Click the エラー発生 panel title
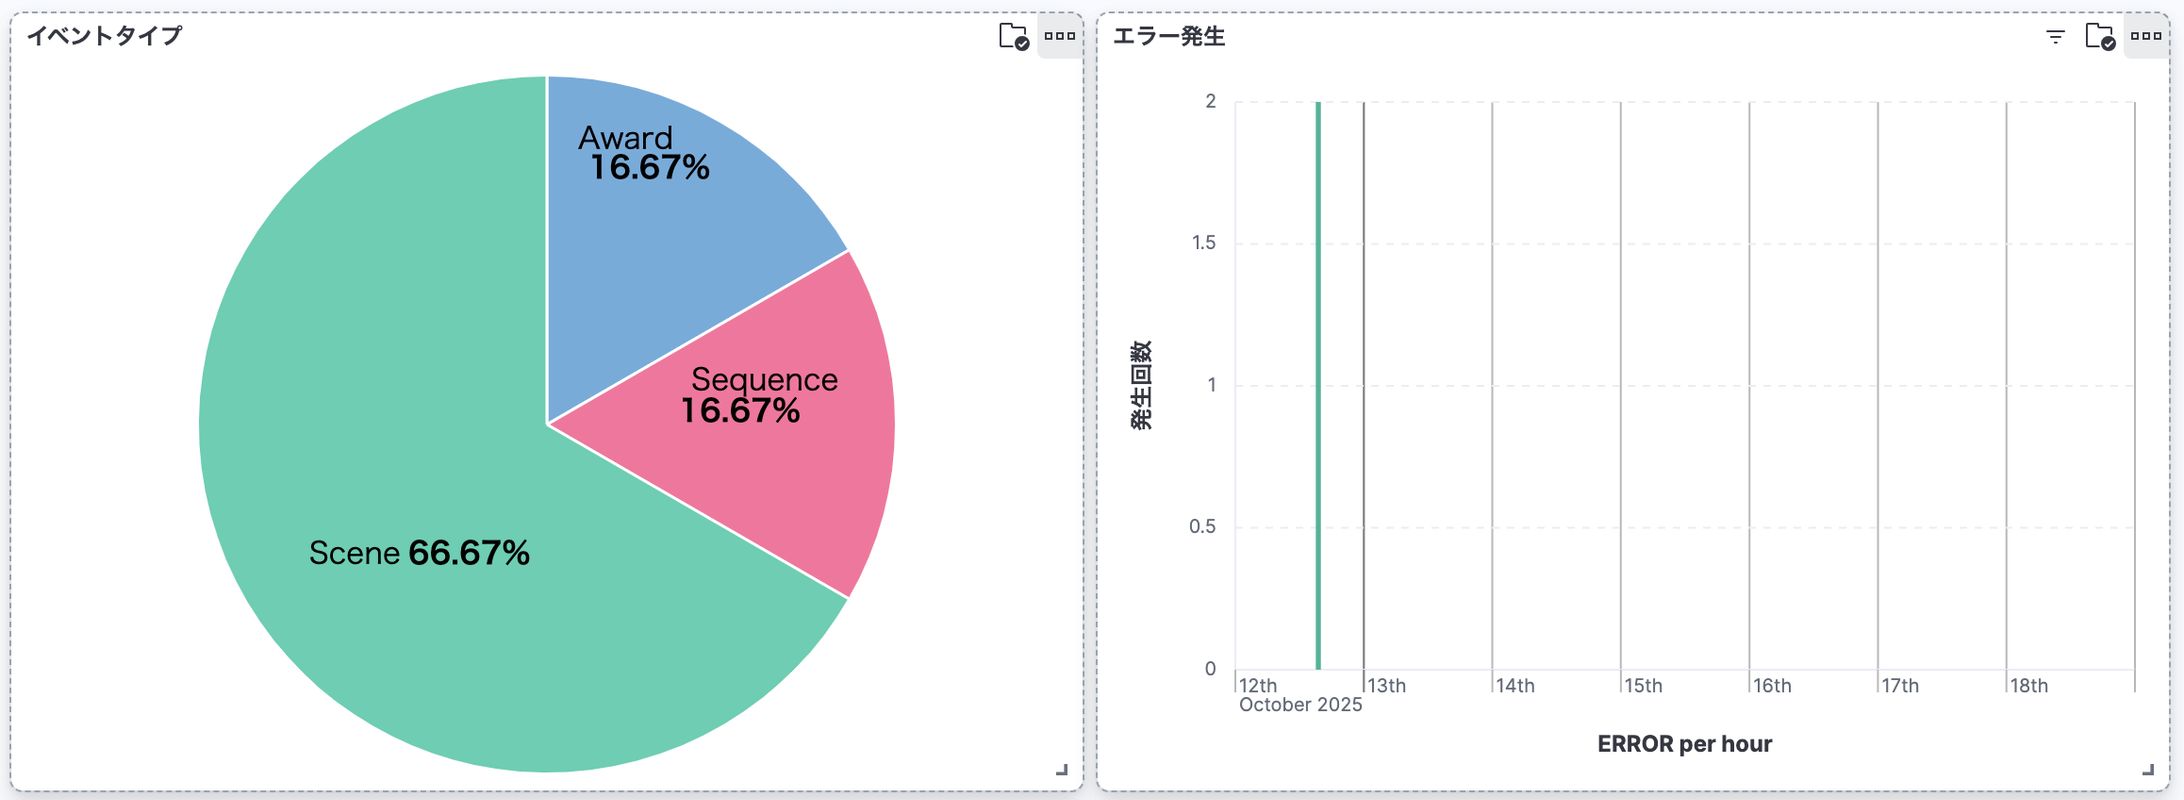Image resolution: width=2184 pixels, height=800 pixels. 1169,37
